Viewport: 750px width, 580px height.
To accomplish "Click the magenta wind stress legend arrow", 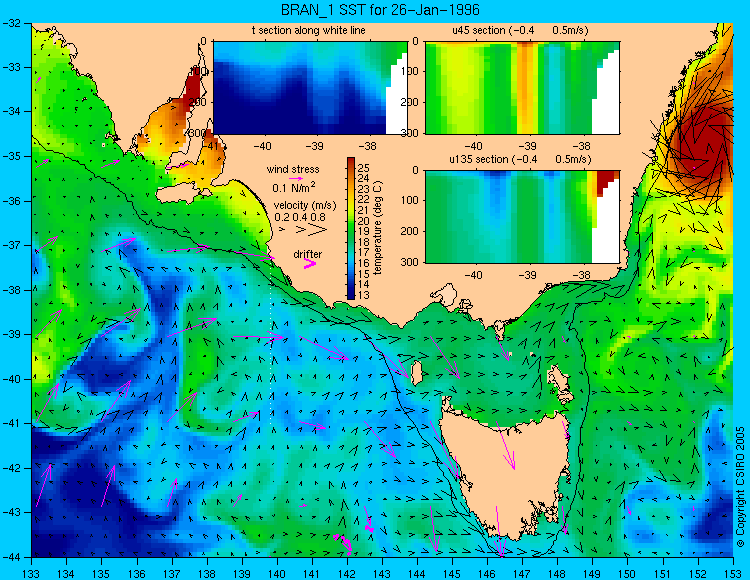I will coord(297,178).
